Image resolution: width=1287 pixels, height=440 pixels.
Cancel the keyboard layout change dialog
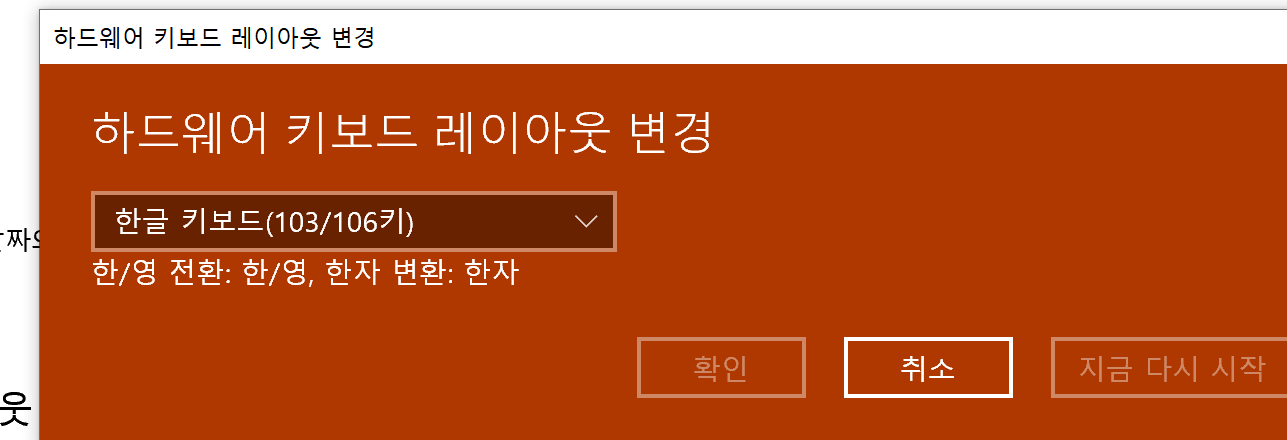pyautogui.click(x=928, y=367)
